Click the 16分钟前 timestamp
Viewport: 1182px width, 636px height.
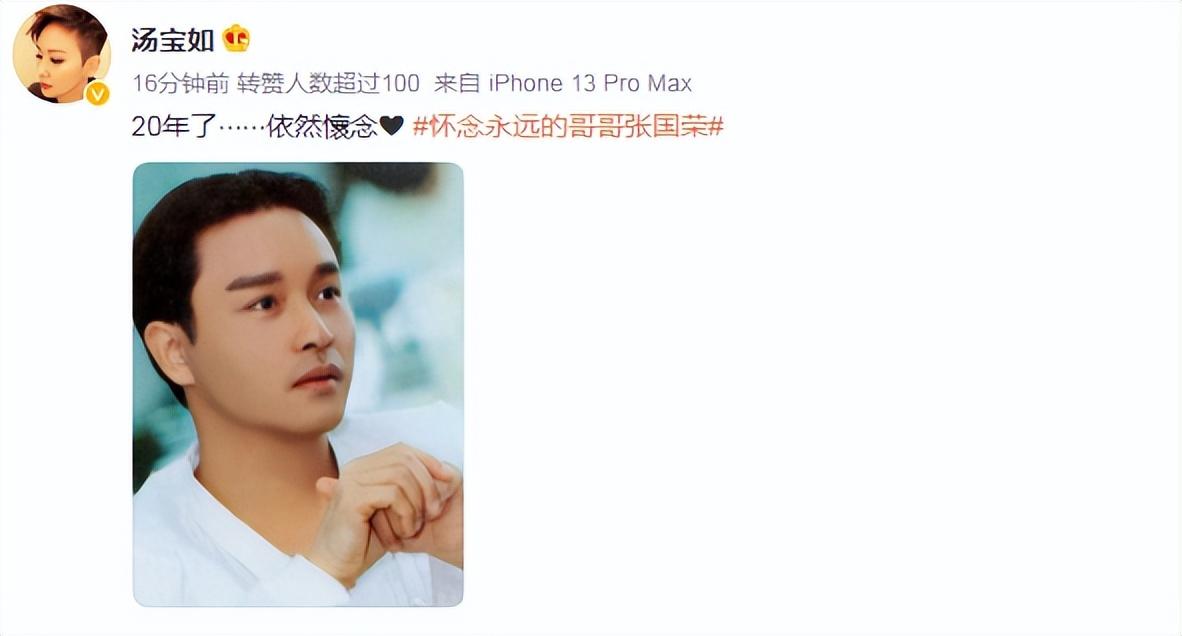(x=181, y=83)
